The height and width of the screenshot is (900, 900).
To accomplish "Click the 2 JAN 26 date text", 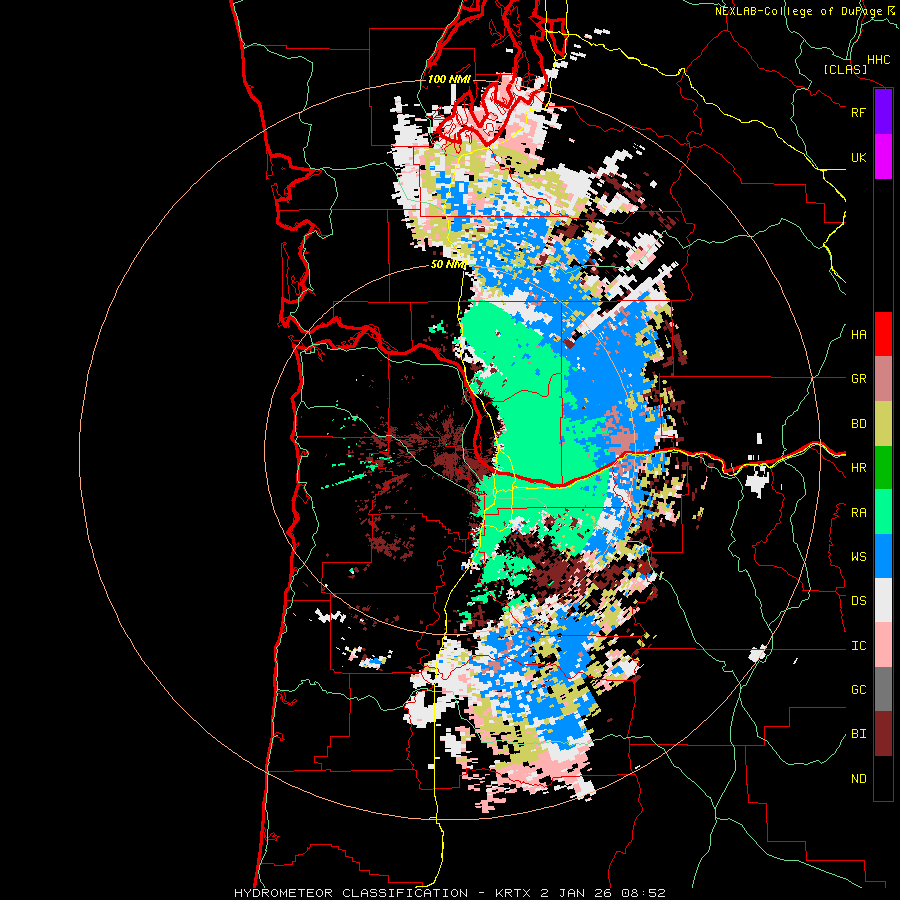I will [x=577, y=893].
